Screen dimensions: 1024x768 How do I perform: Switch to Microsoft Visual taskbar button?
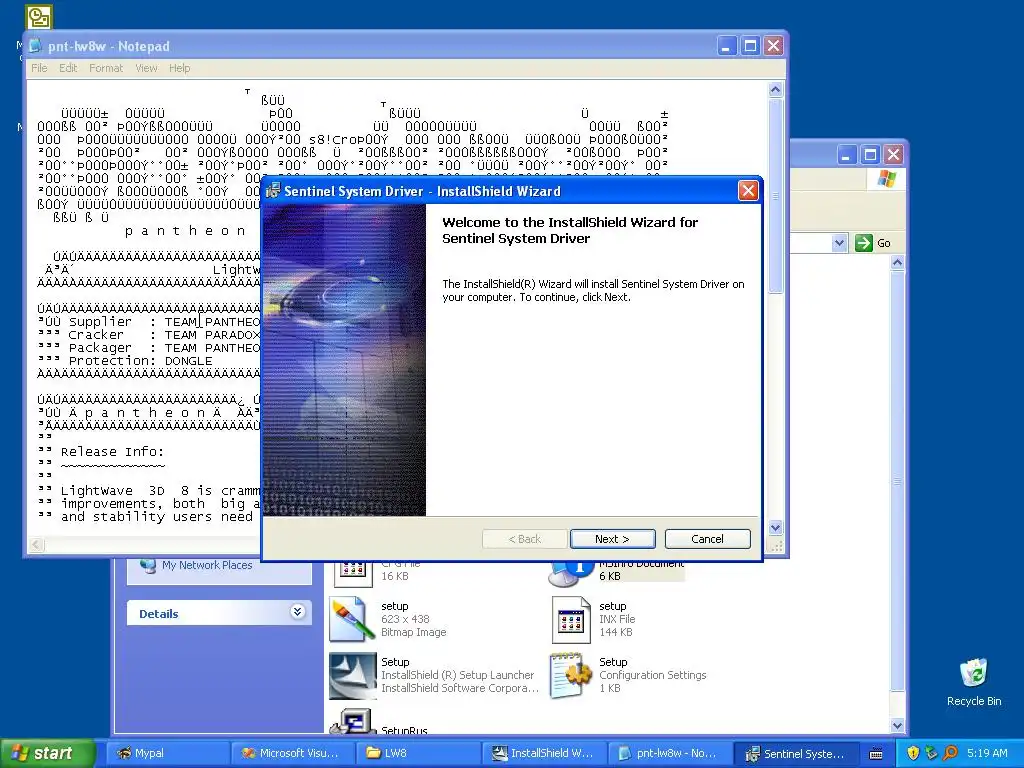[x=293, y=753]
